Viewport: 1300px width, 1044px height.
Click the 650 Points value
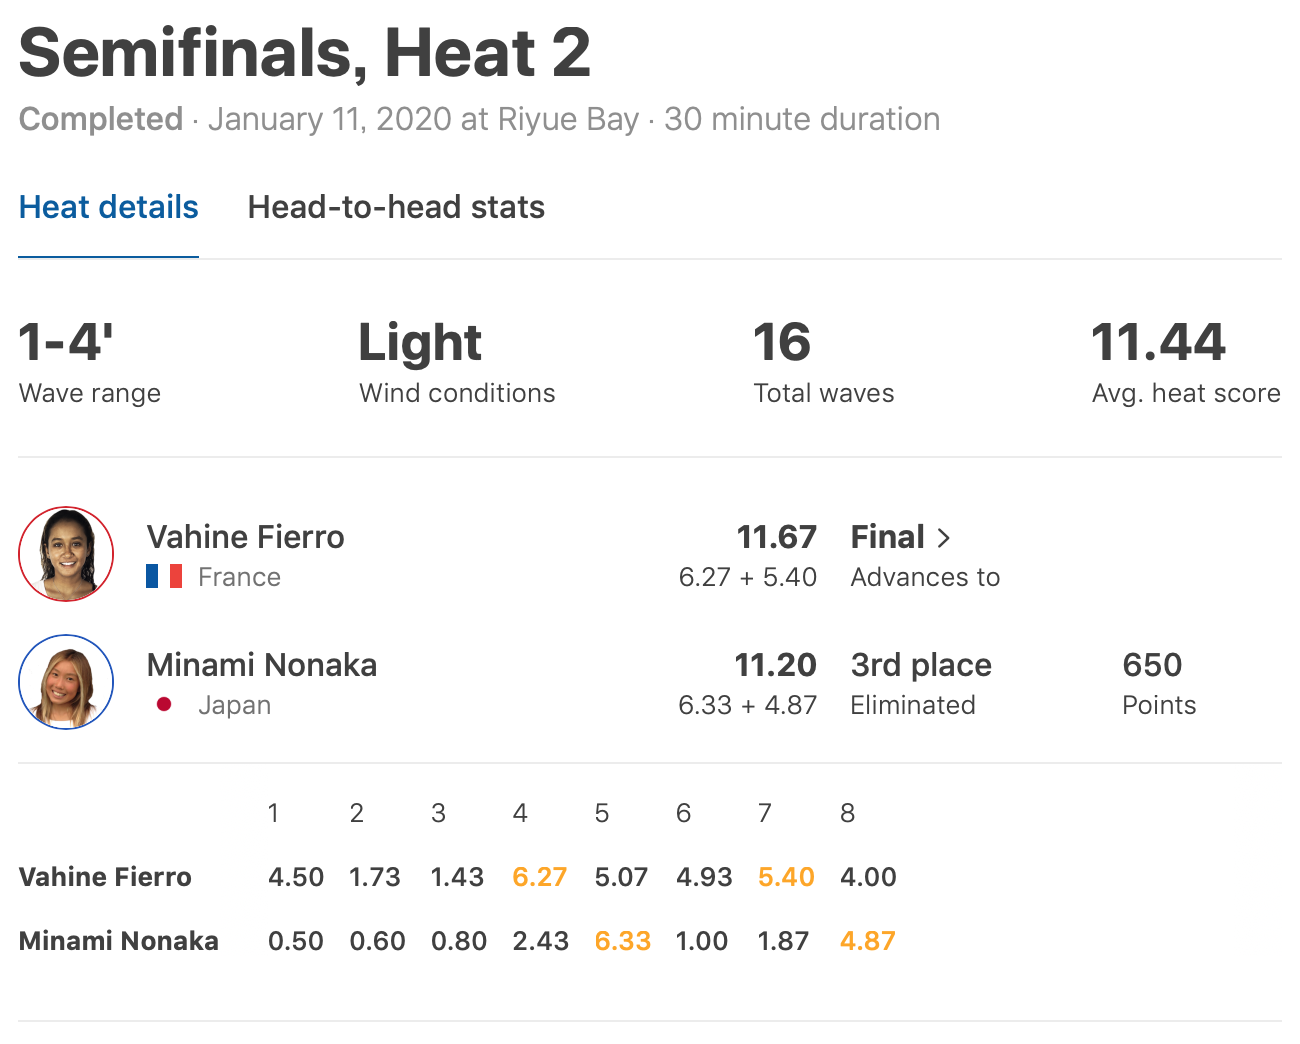tap(1152, 665)
